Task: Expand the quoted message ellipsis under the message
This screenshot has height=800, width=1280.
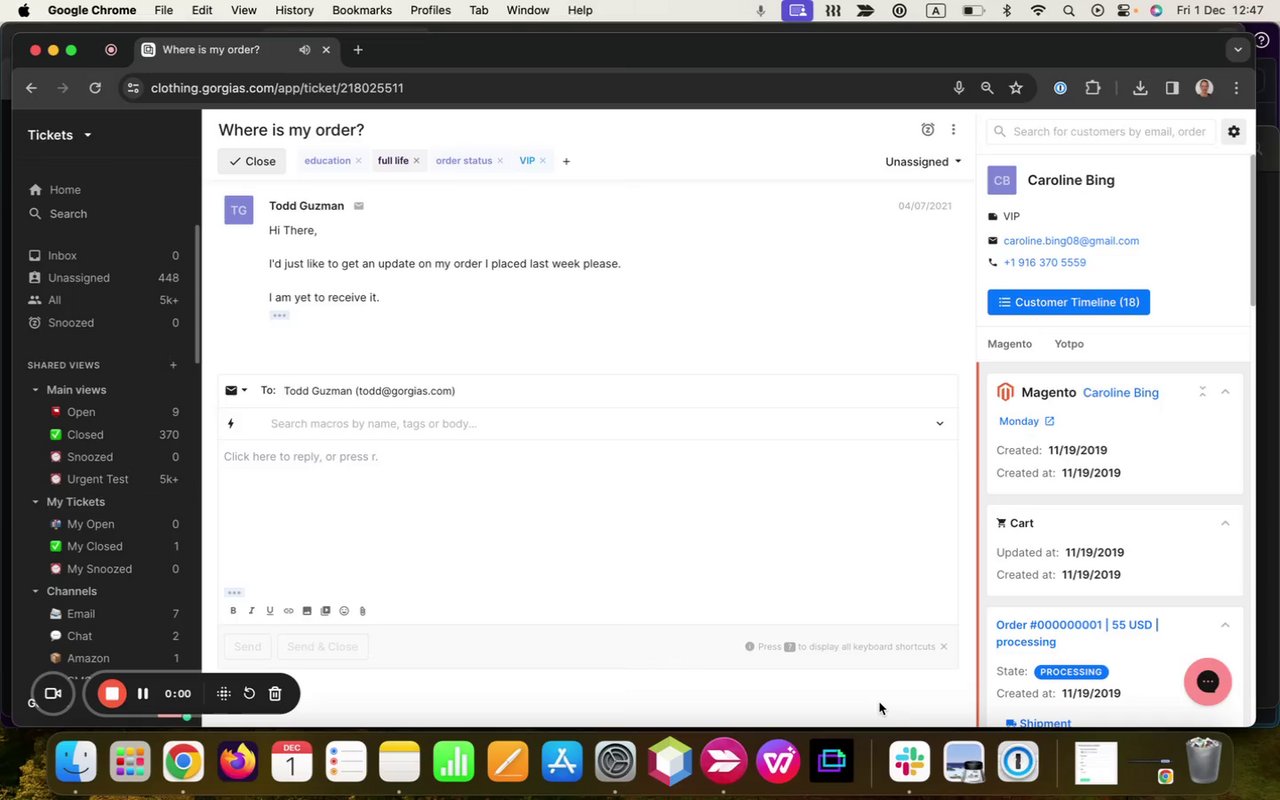Action: (x=279, y=315)
